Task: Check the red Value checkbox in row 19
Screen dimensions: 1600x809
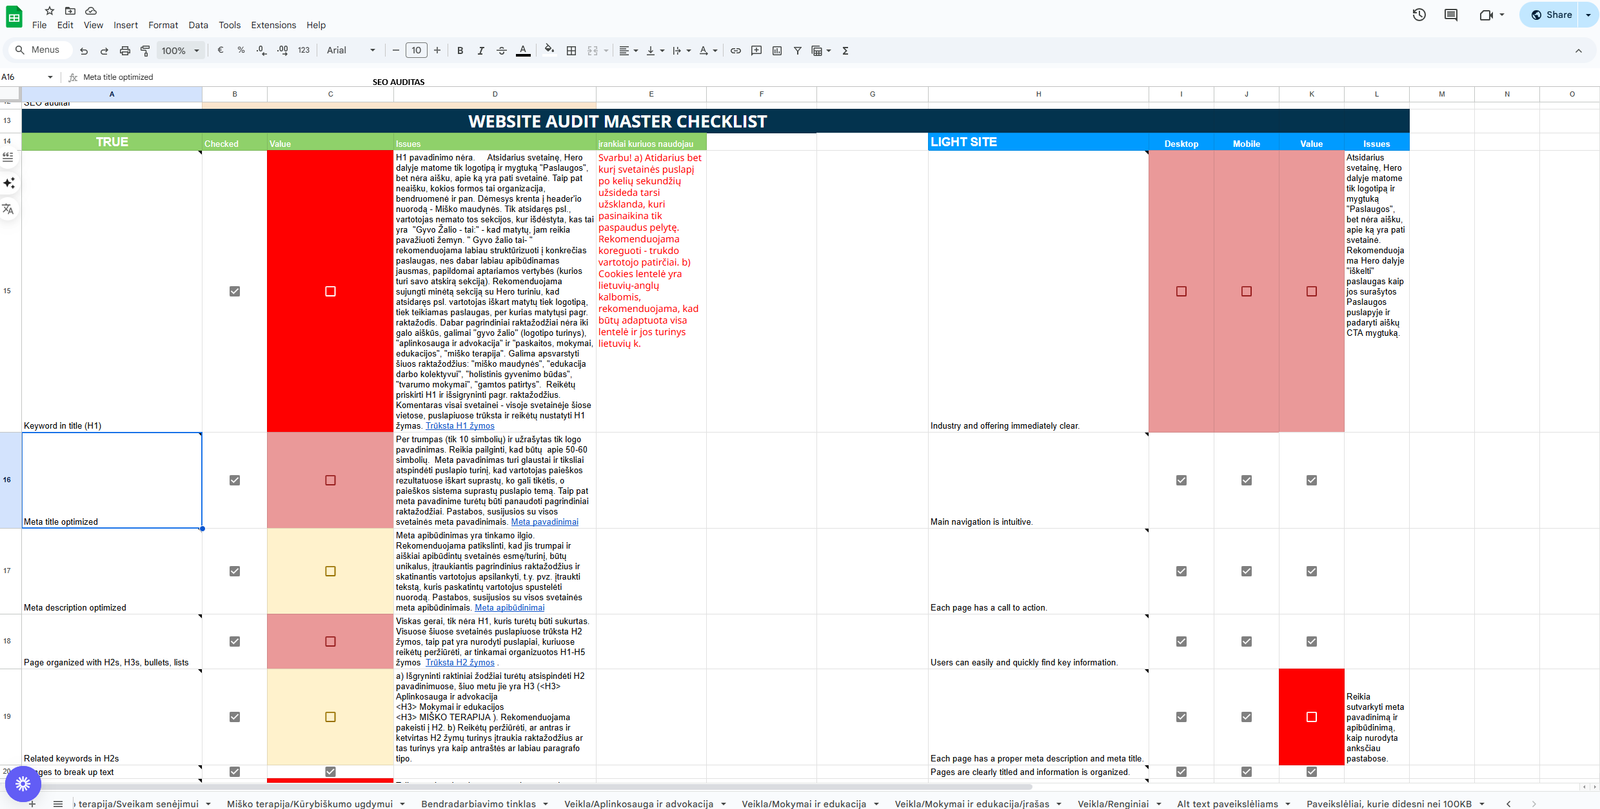Action: coord(1311,717)
